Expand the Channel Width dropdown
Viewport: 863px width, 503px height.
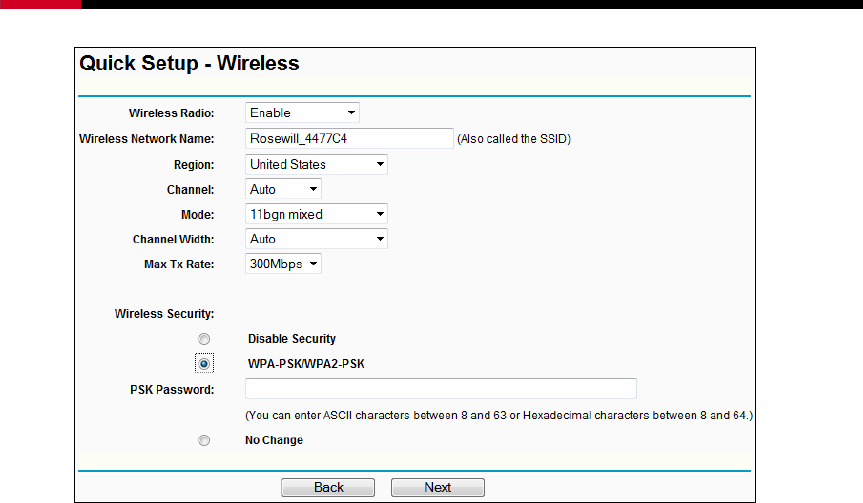pos(316,239)
